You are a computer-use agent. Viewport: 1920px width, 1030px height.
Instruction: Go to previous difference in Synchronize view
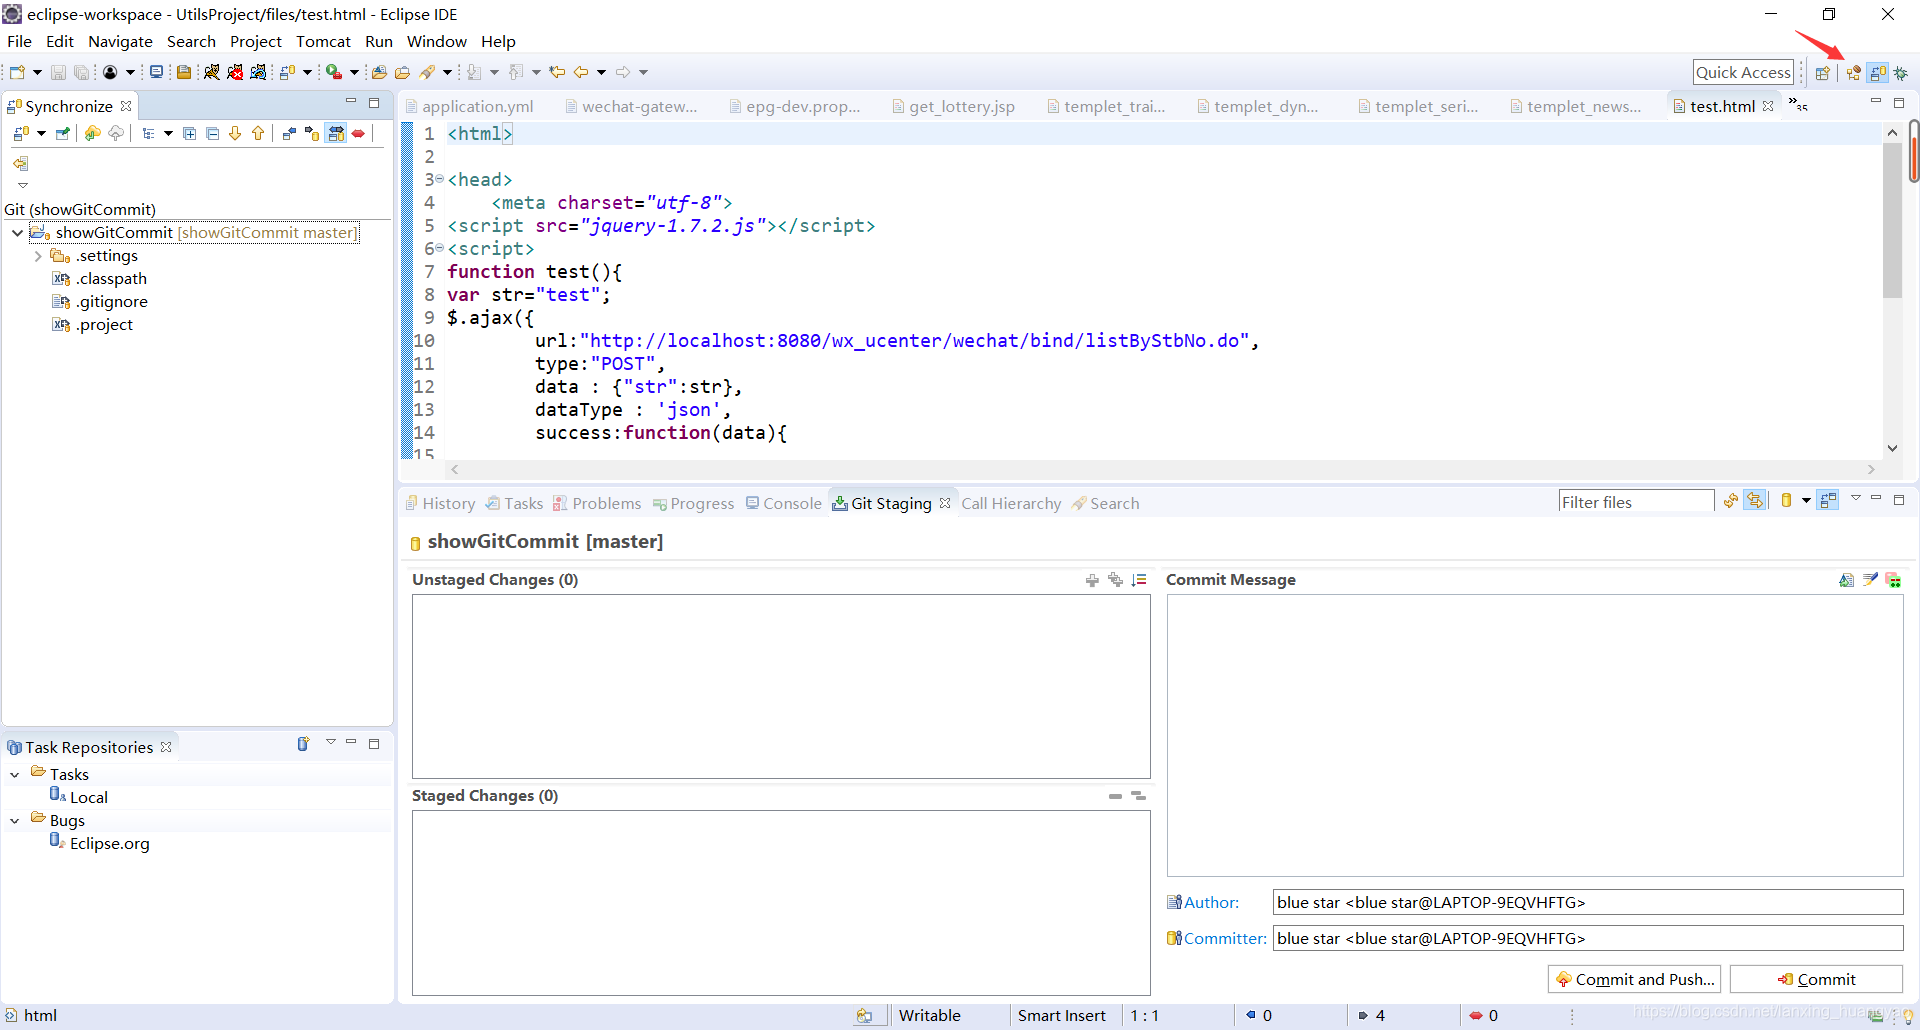pyautogui.click(x=258, y=134)
